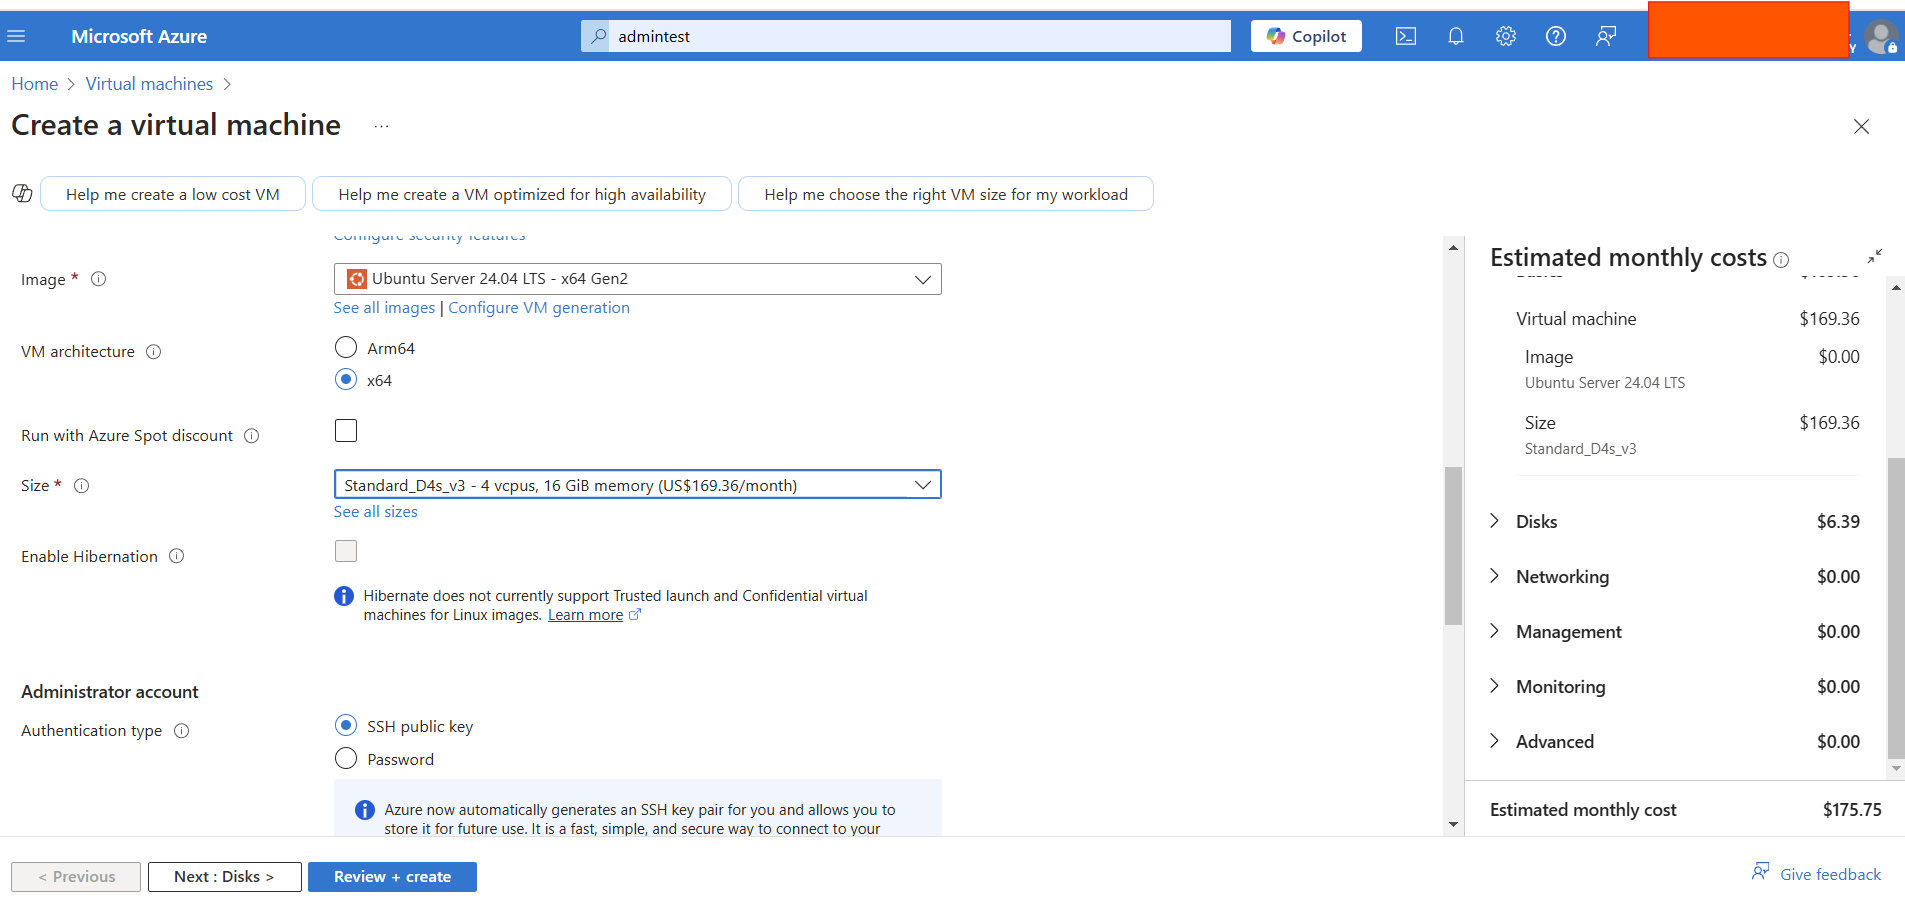Open See all images link
This screenshot has width=1905, height=898.
tap(385, 308)
